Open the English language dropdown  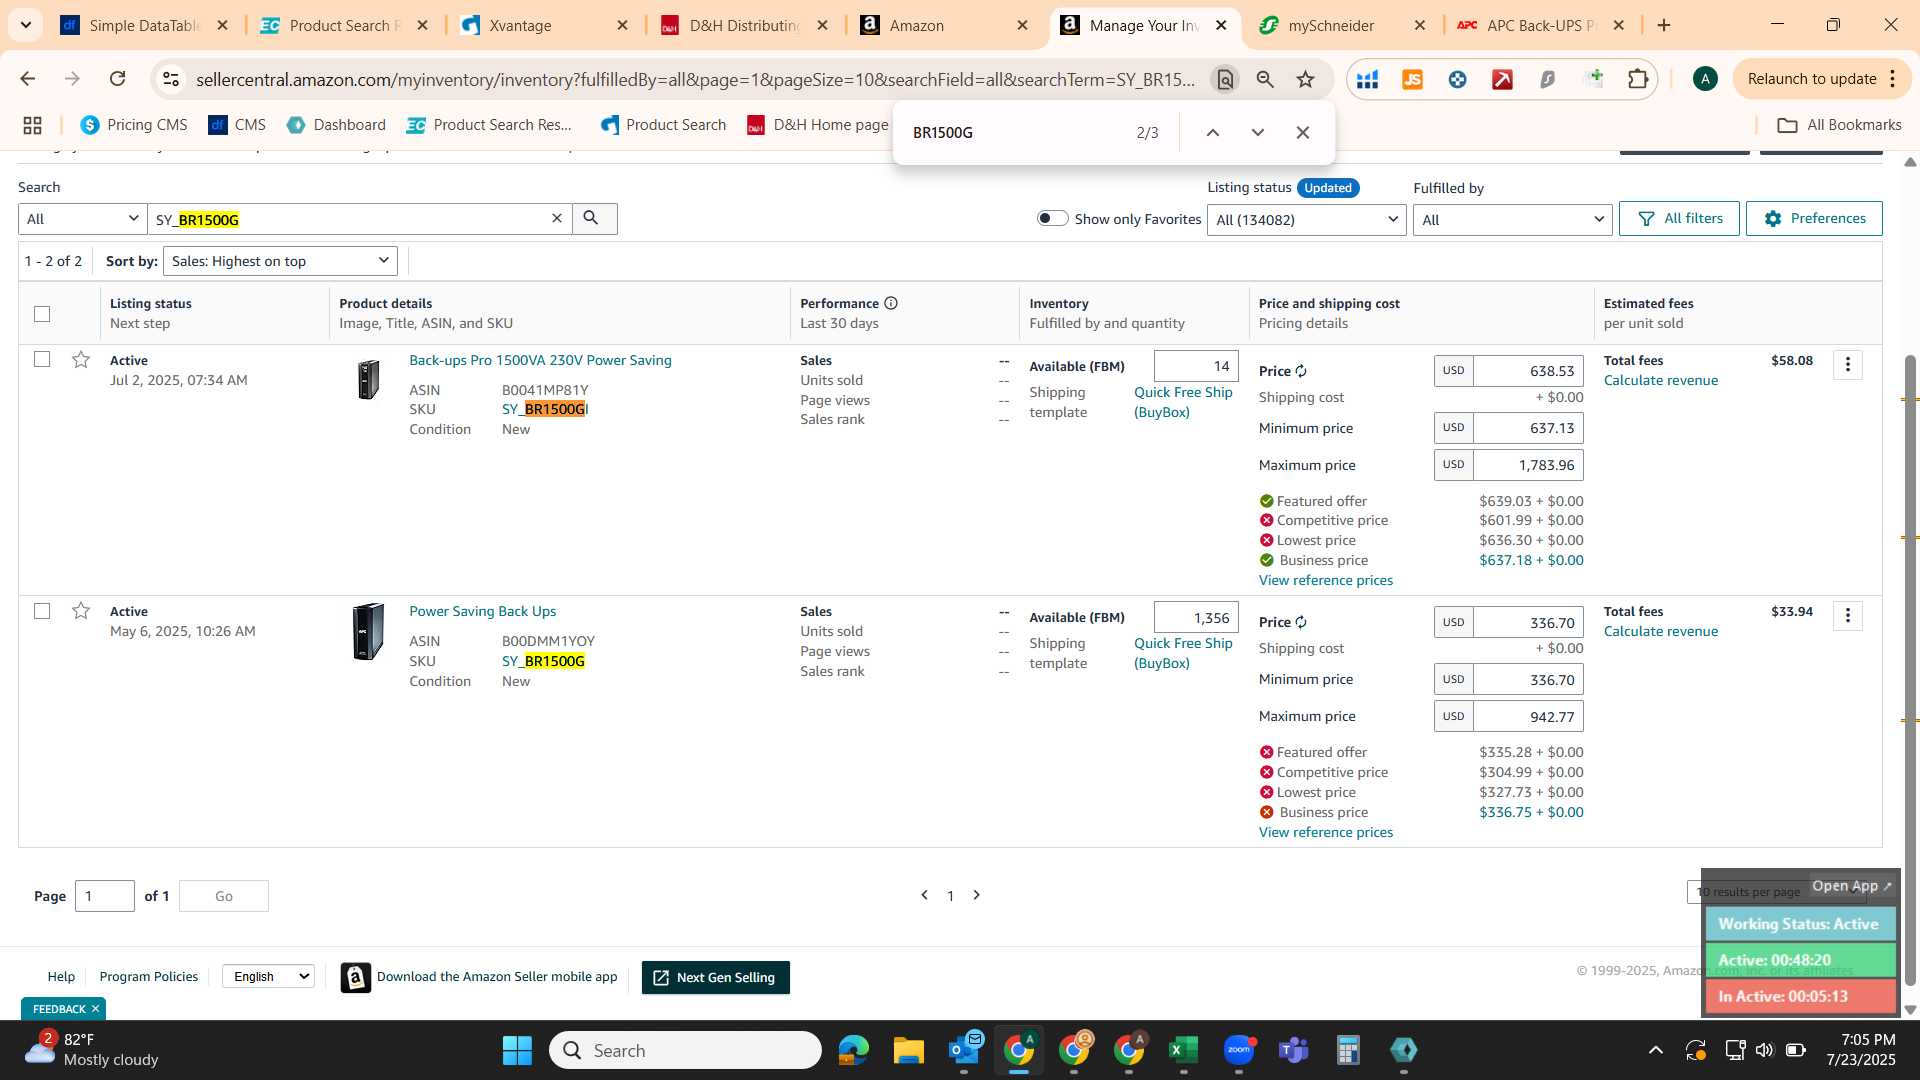pos(268,976)
